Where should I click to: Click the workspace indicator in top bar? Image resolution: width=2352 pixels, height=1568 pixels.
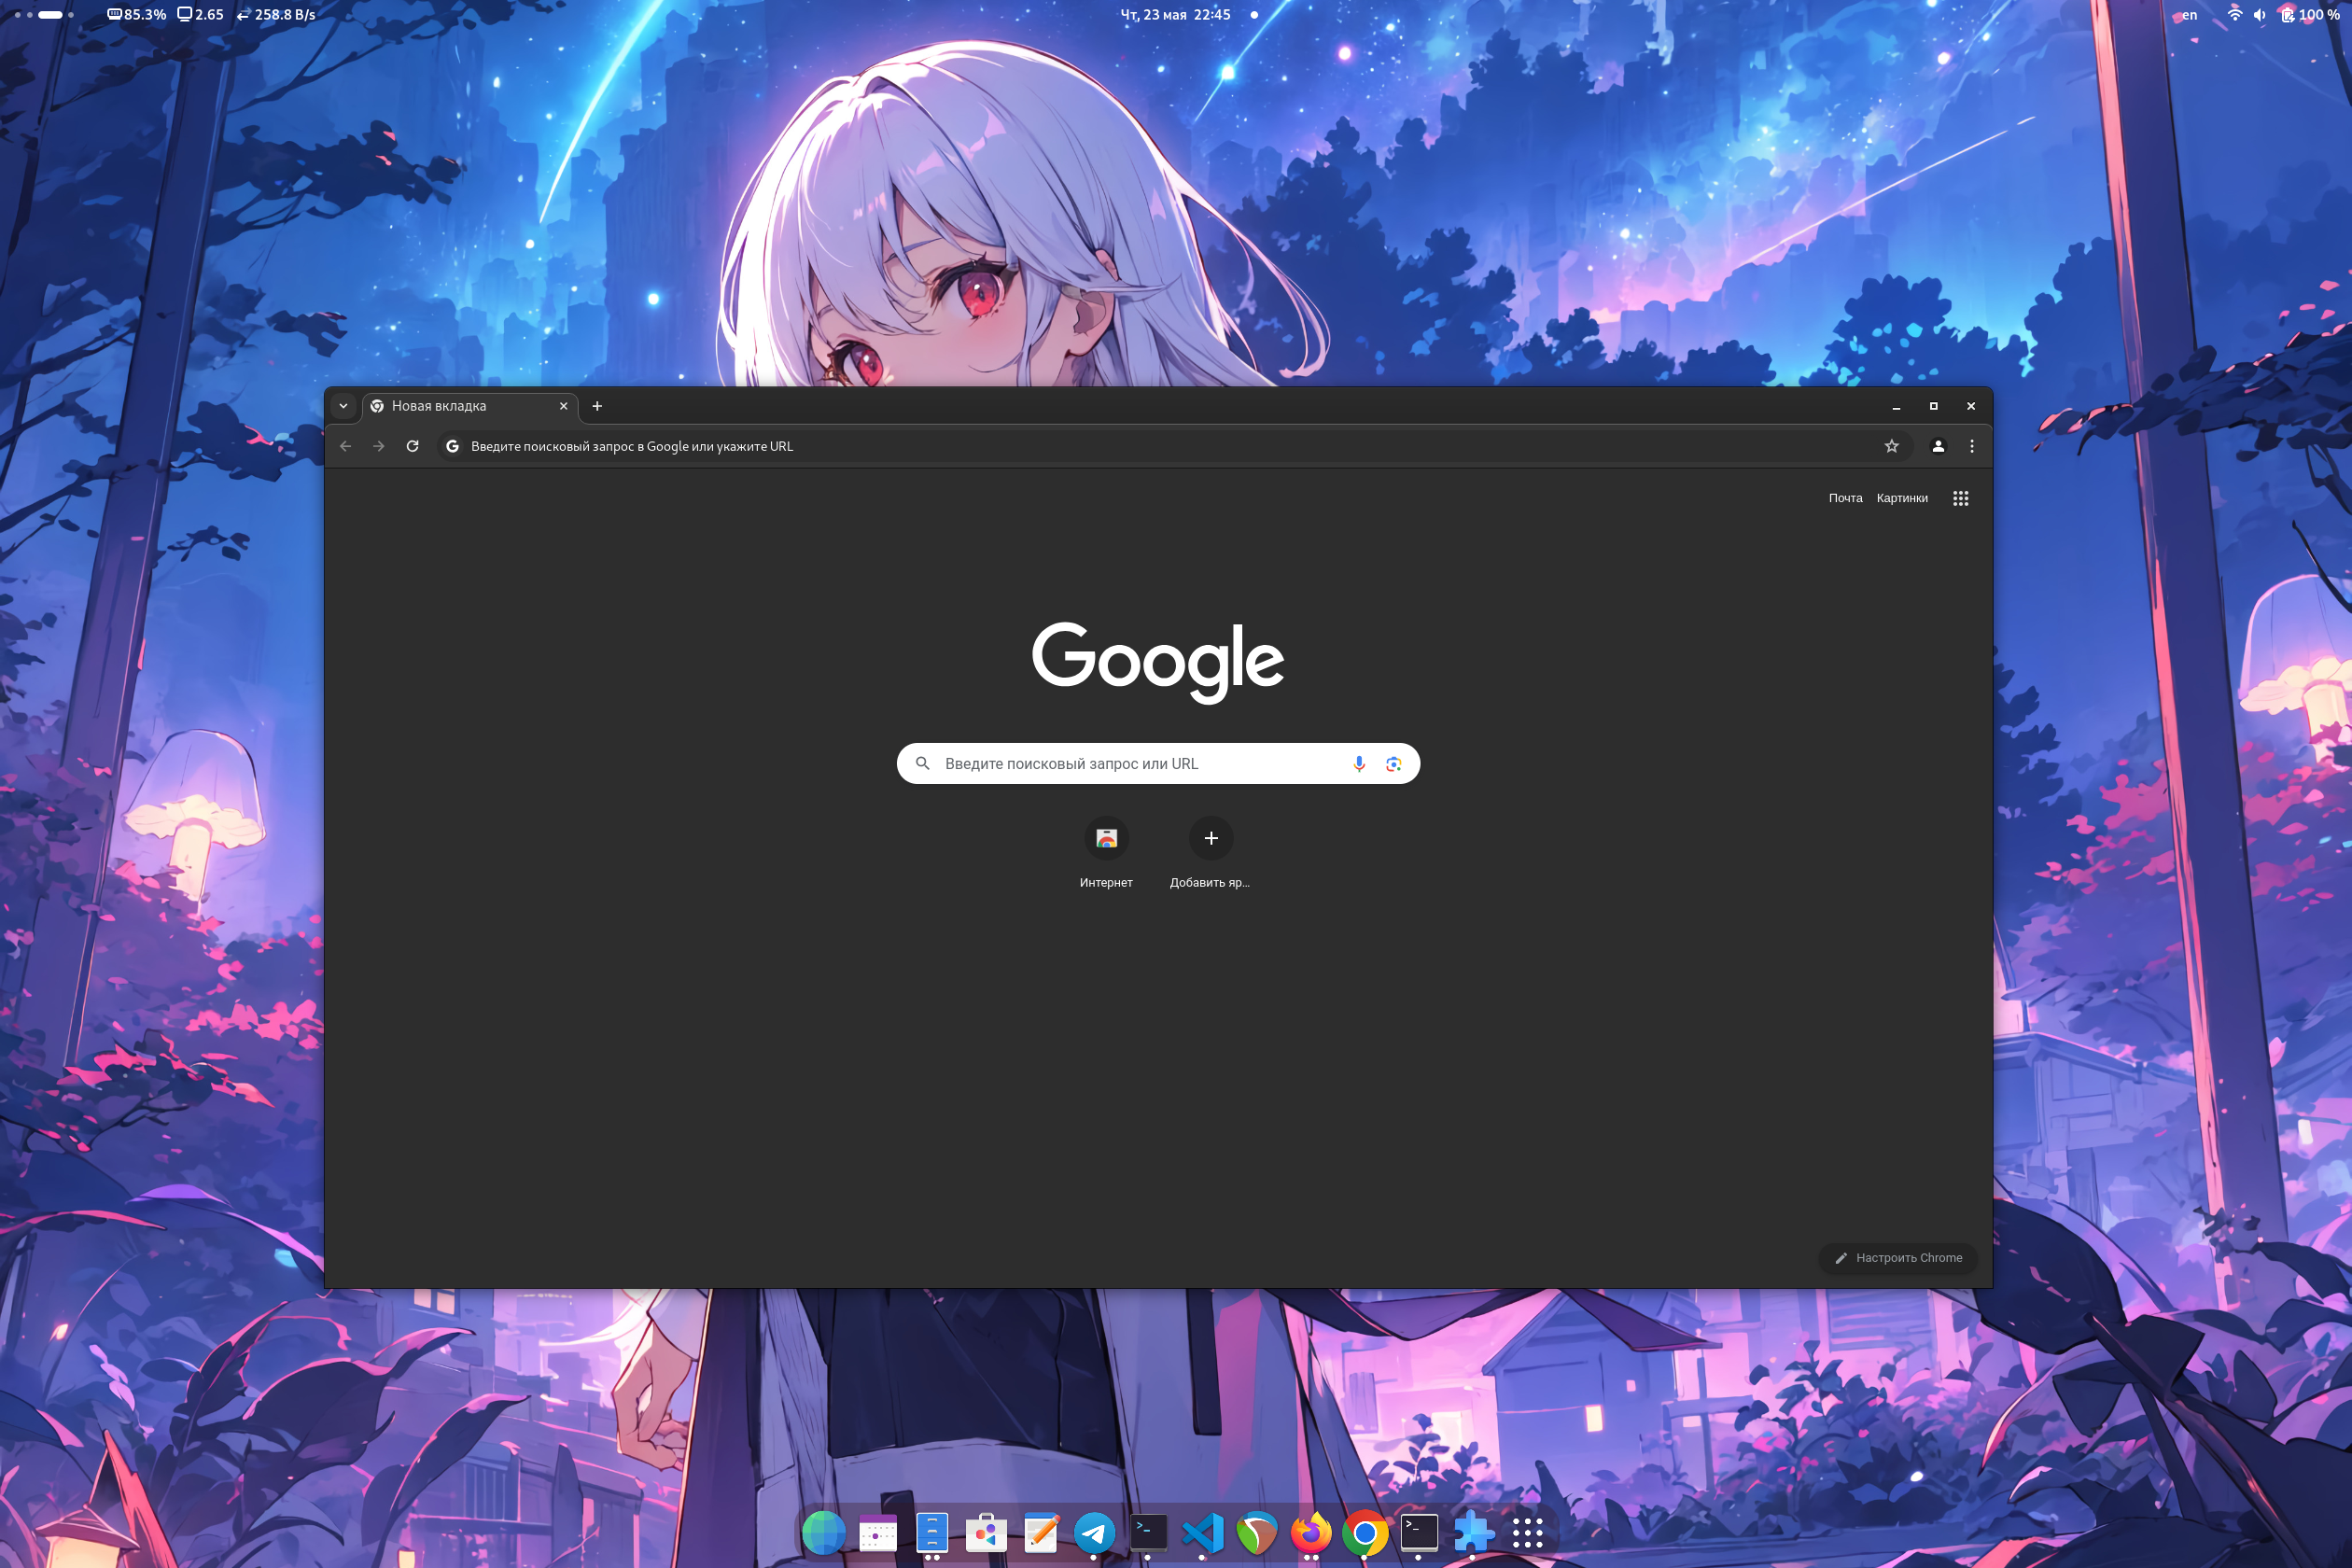[x=44, y=14]
